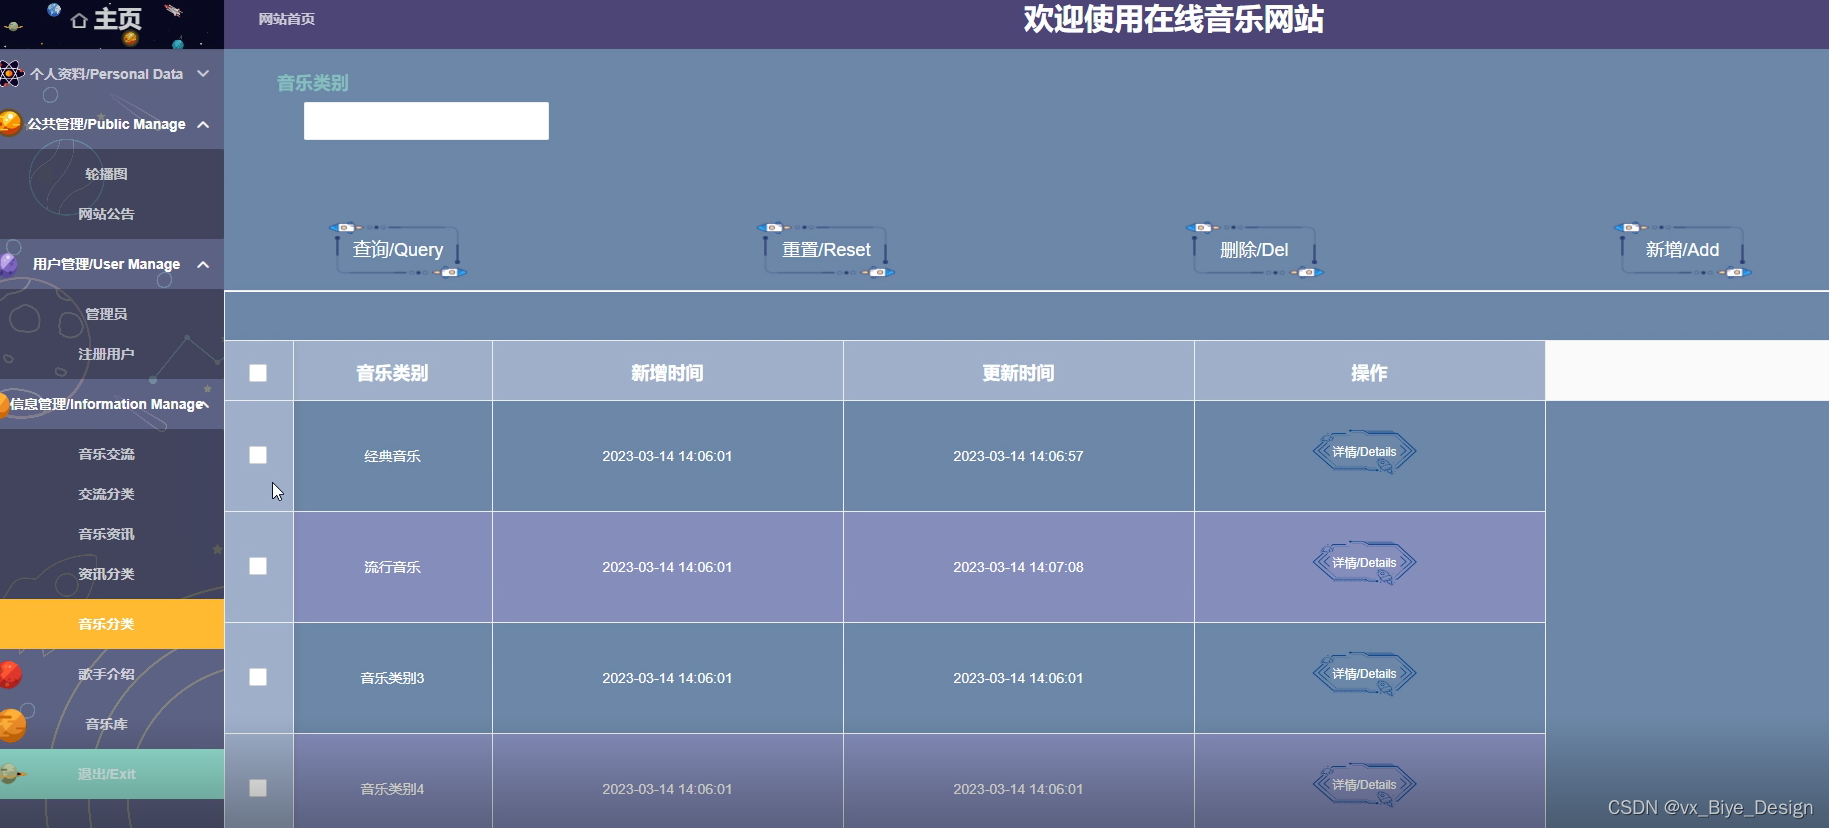Open 交流分类 in the sidebar
The height and width of the screenshot is (828, 1829).
click(x=106, y=494)
